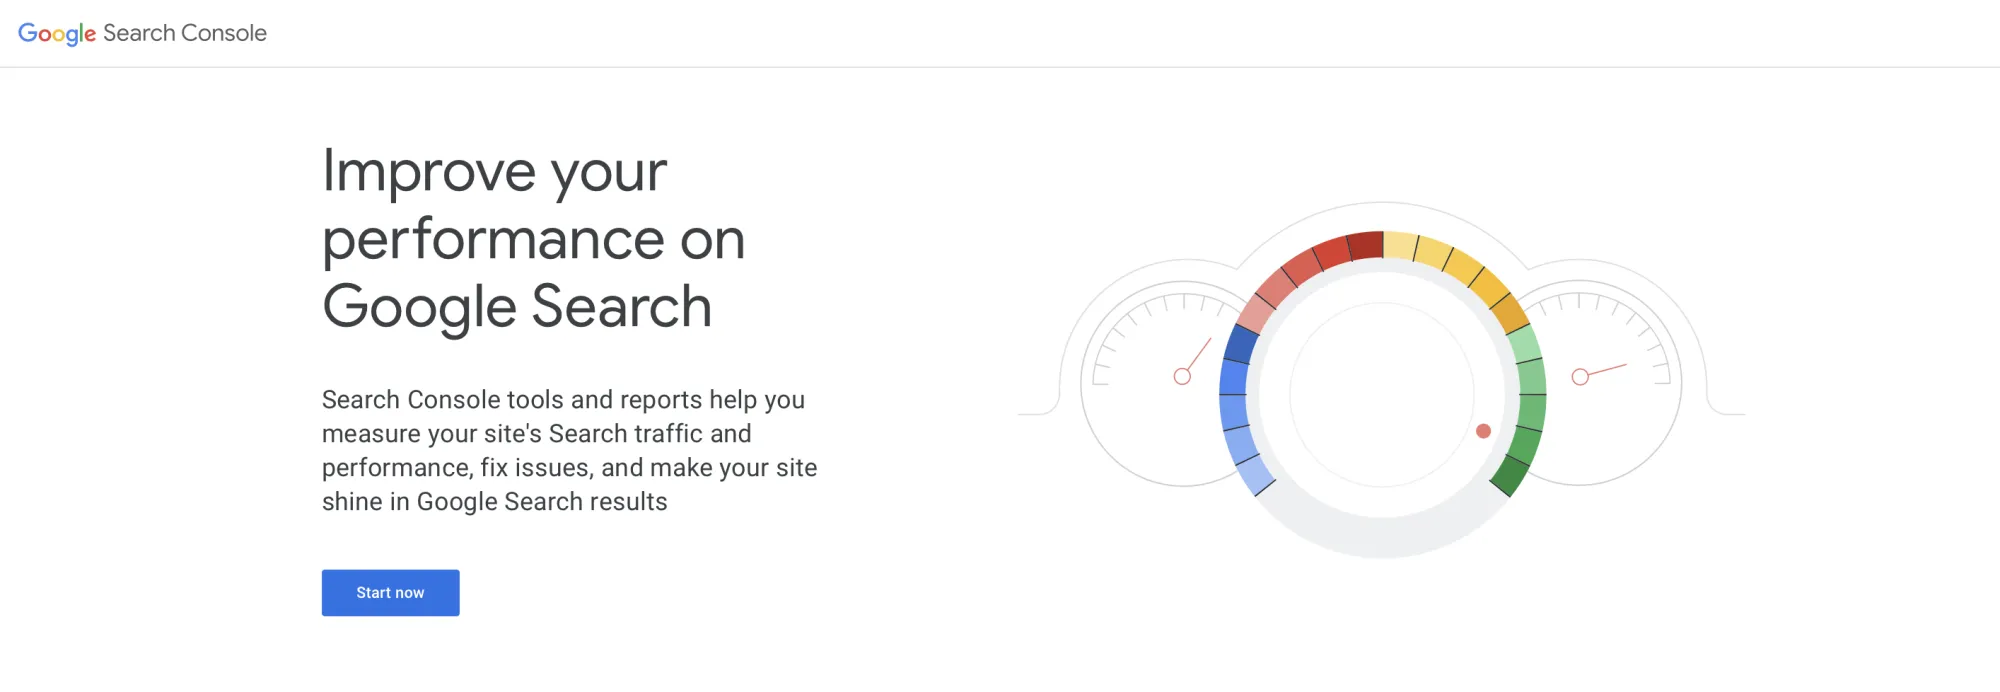Click the pivot circle of the left gauge needle
The height and width of the screenshot is (692, 2000).
pos(1182,375)
